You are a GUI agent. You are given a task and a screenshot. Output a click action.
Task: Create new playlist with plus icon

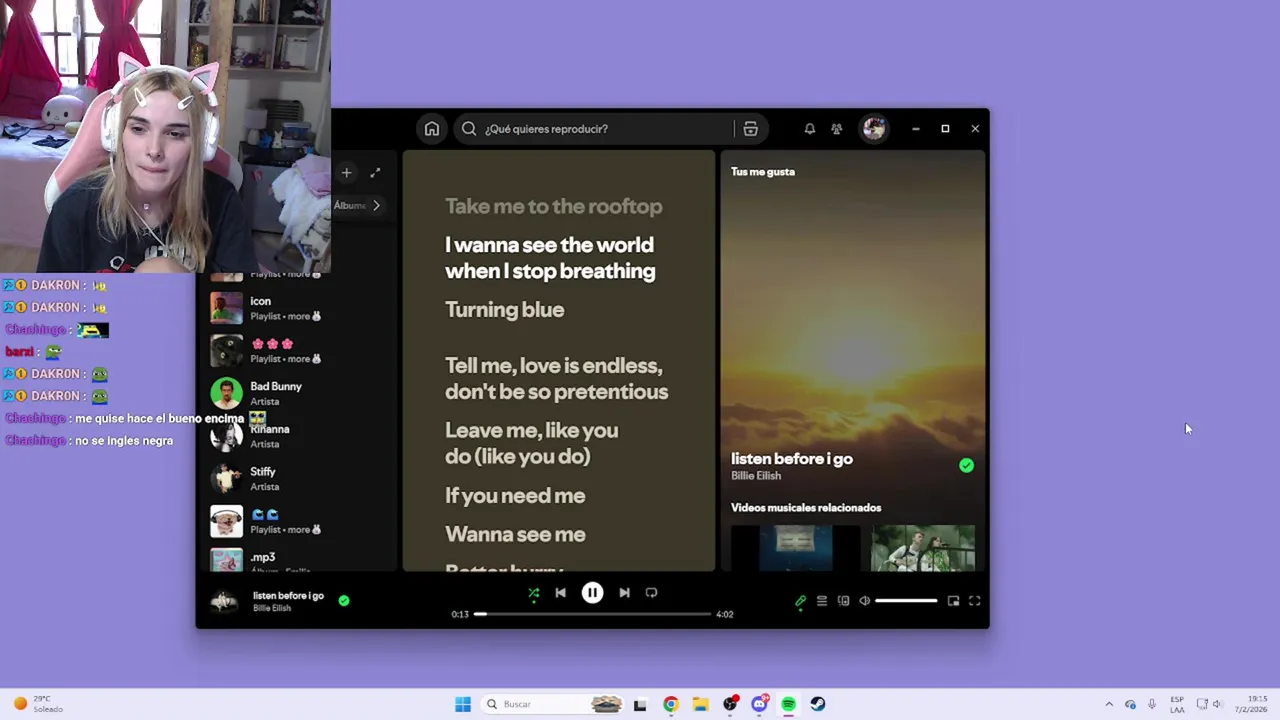coord(346,173)
